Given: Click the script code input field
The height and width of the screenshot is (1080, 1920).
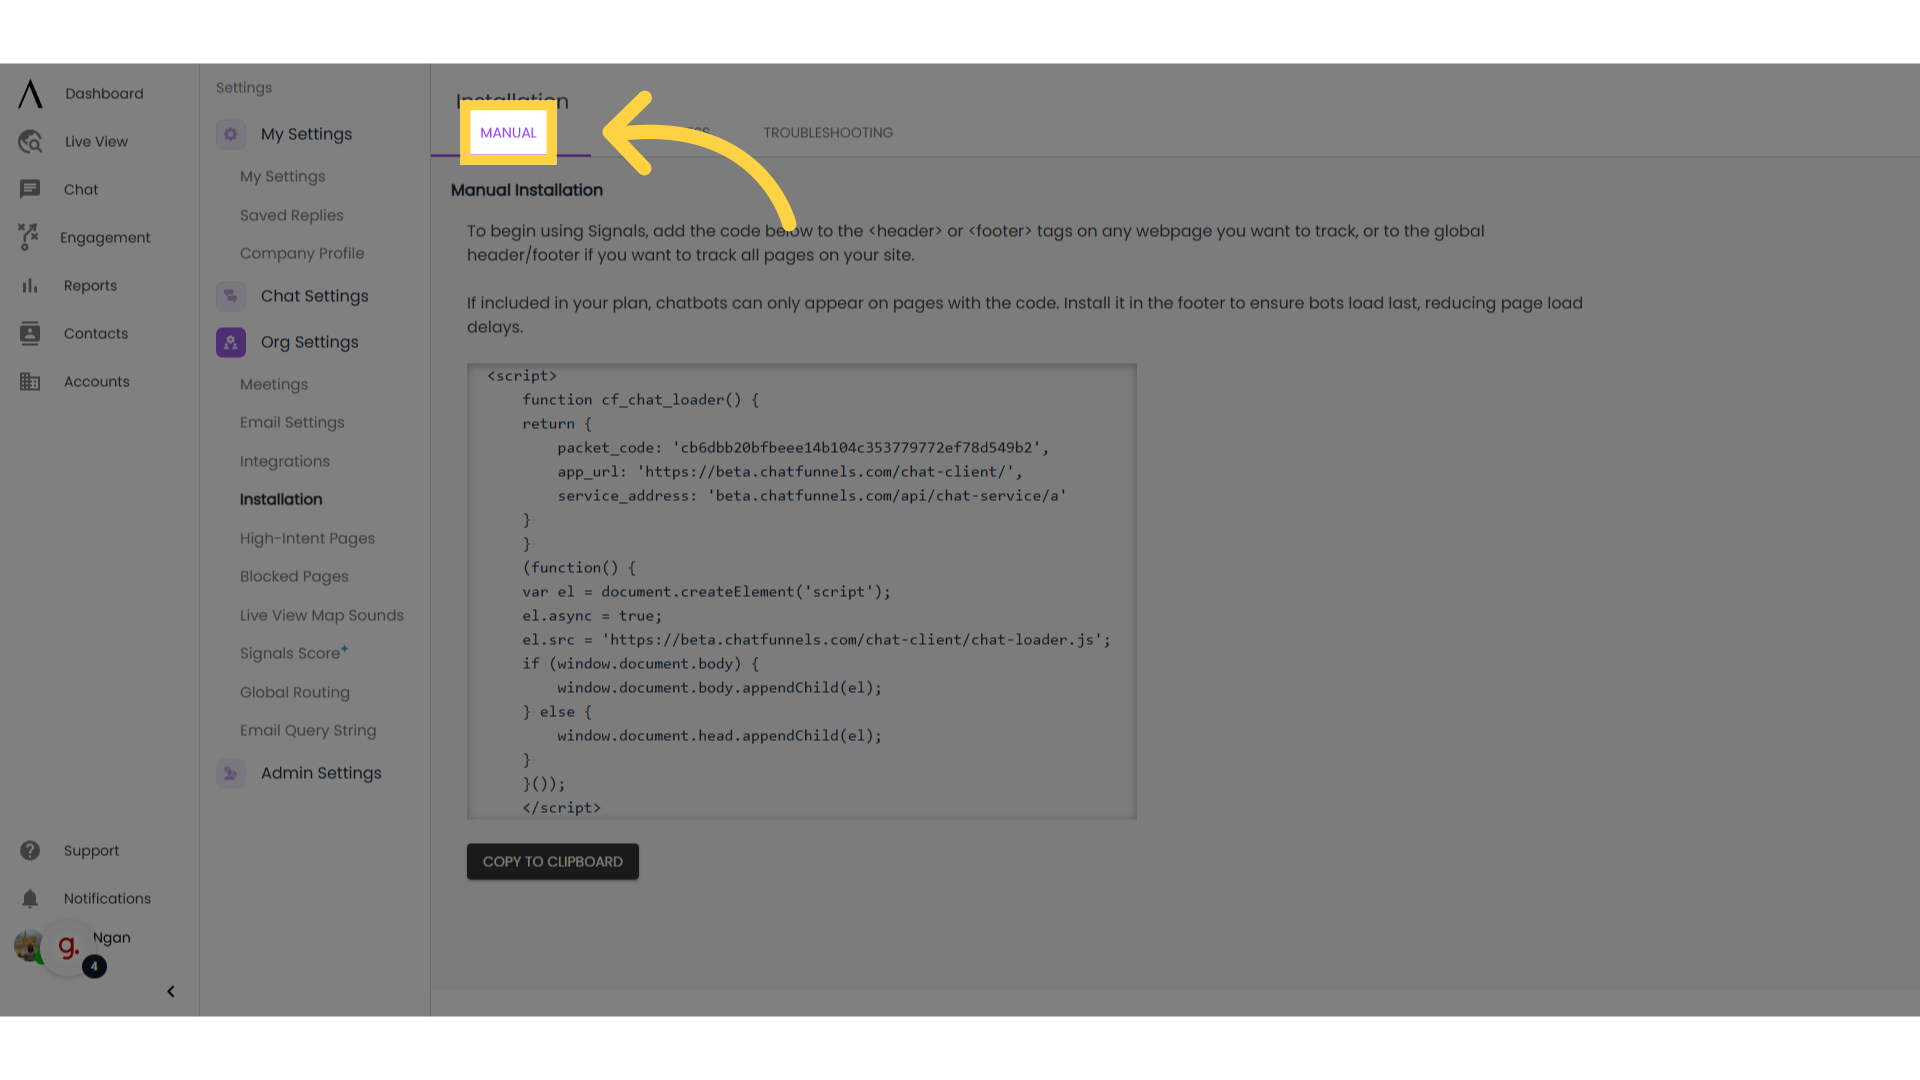Looking at the screenshot, I should tap(802, 591).
